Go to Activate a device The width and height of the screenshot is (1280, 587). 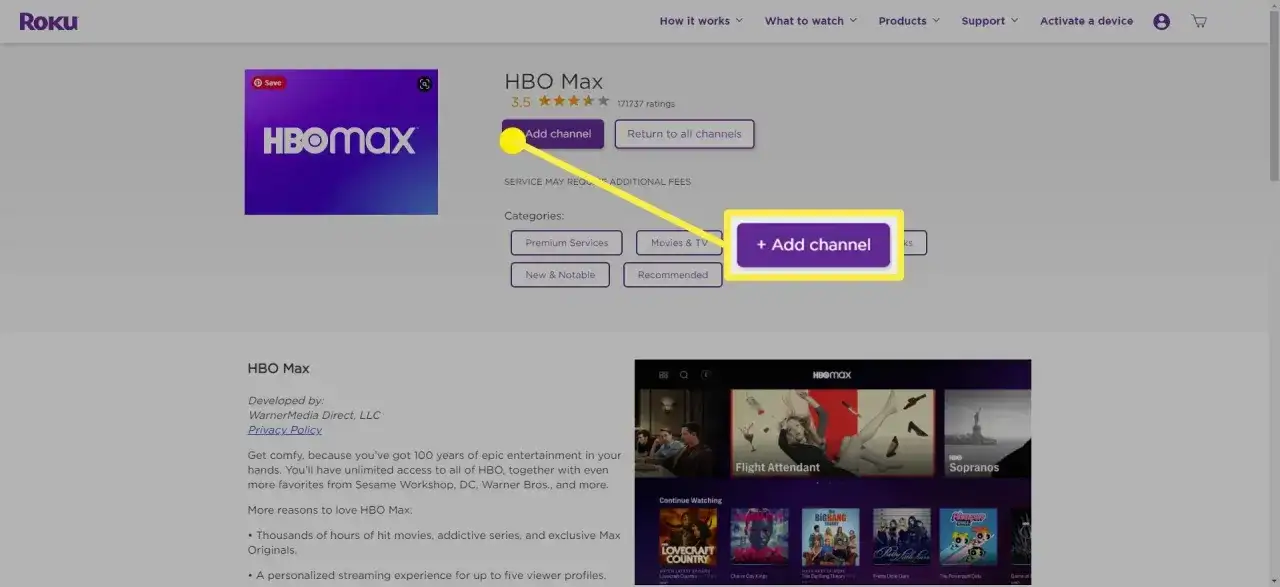(x=1086, y=21)
